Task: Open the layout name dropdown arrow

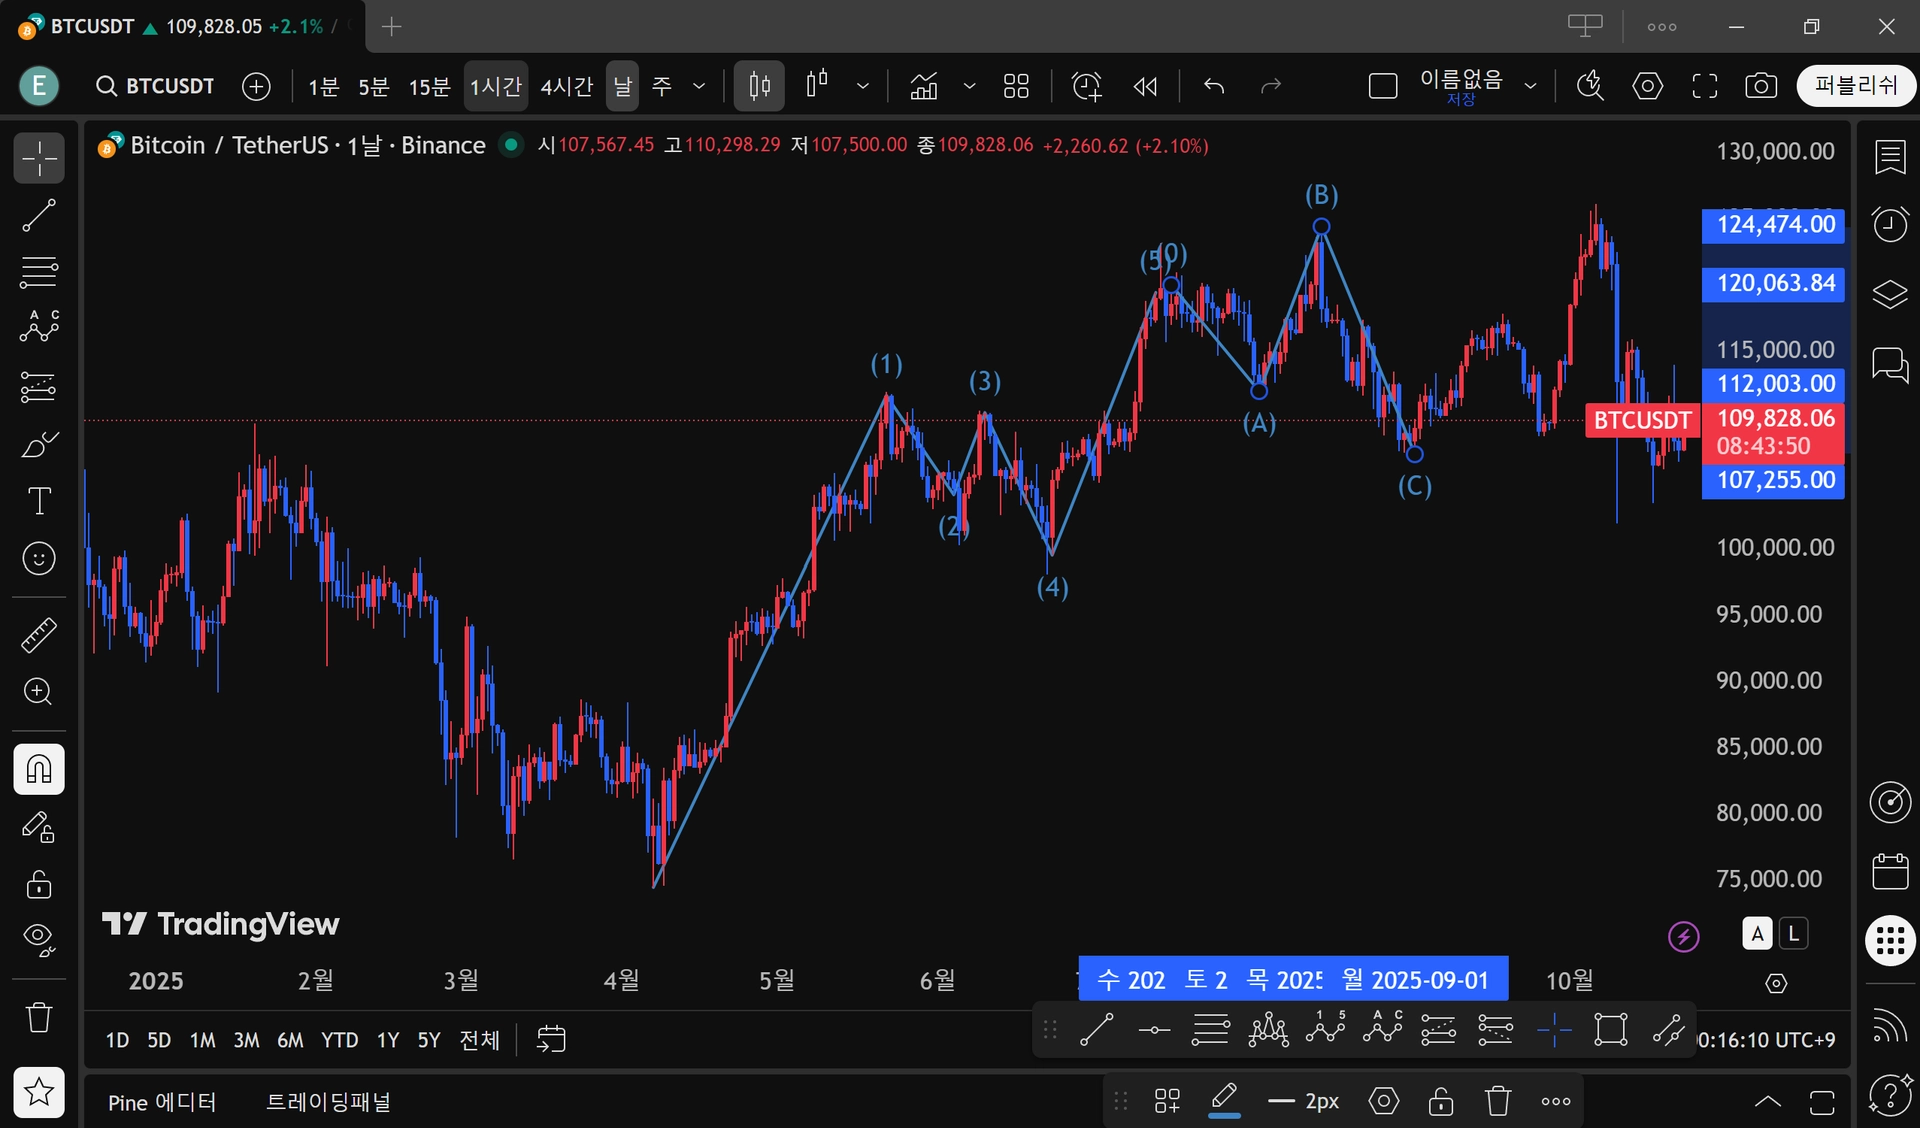Action: tap(1530, 87)
